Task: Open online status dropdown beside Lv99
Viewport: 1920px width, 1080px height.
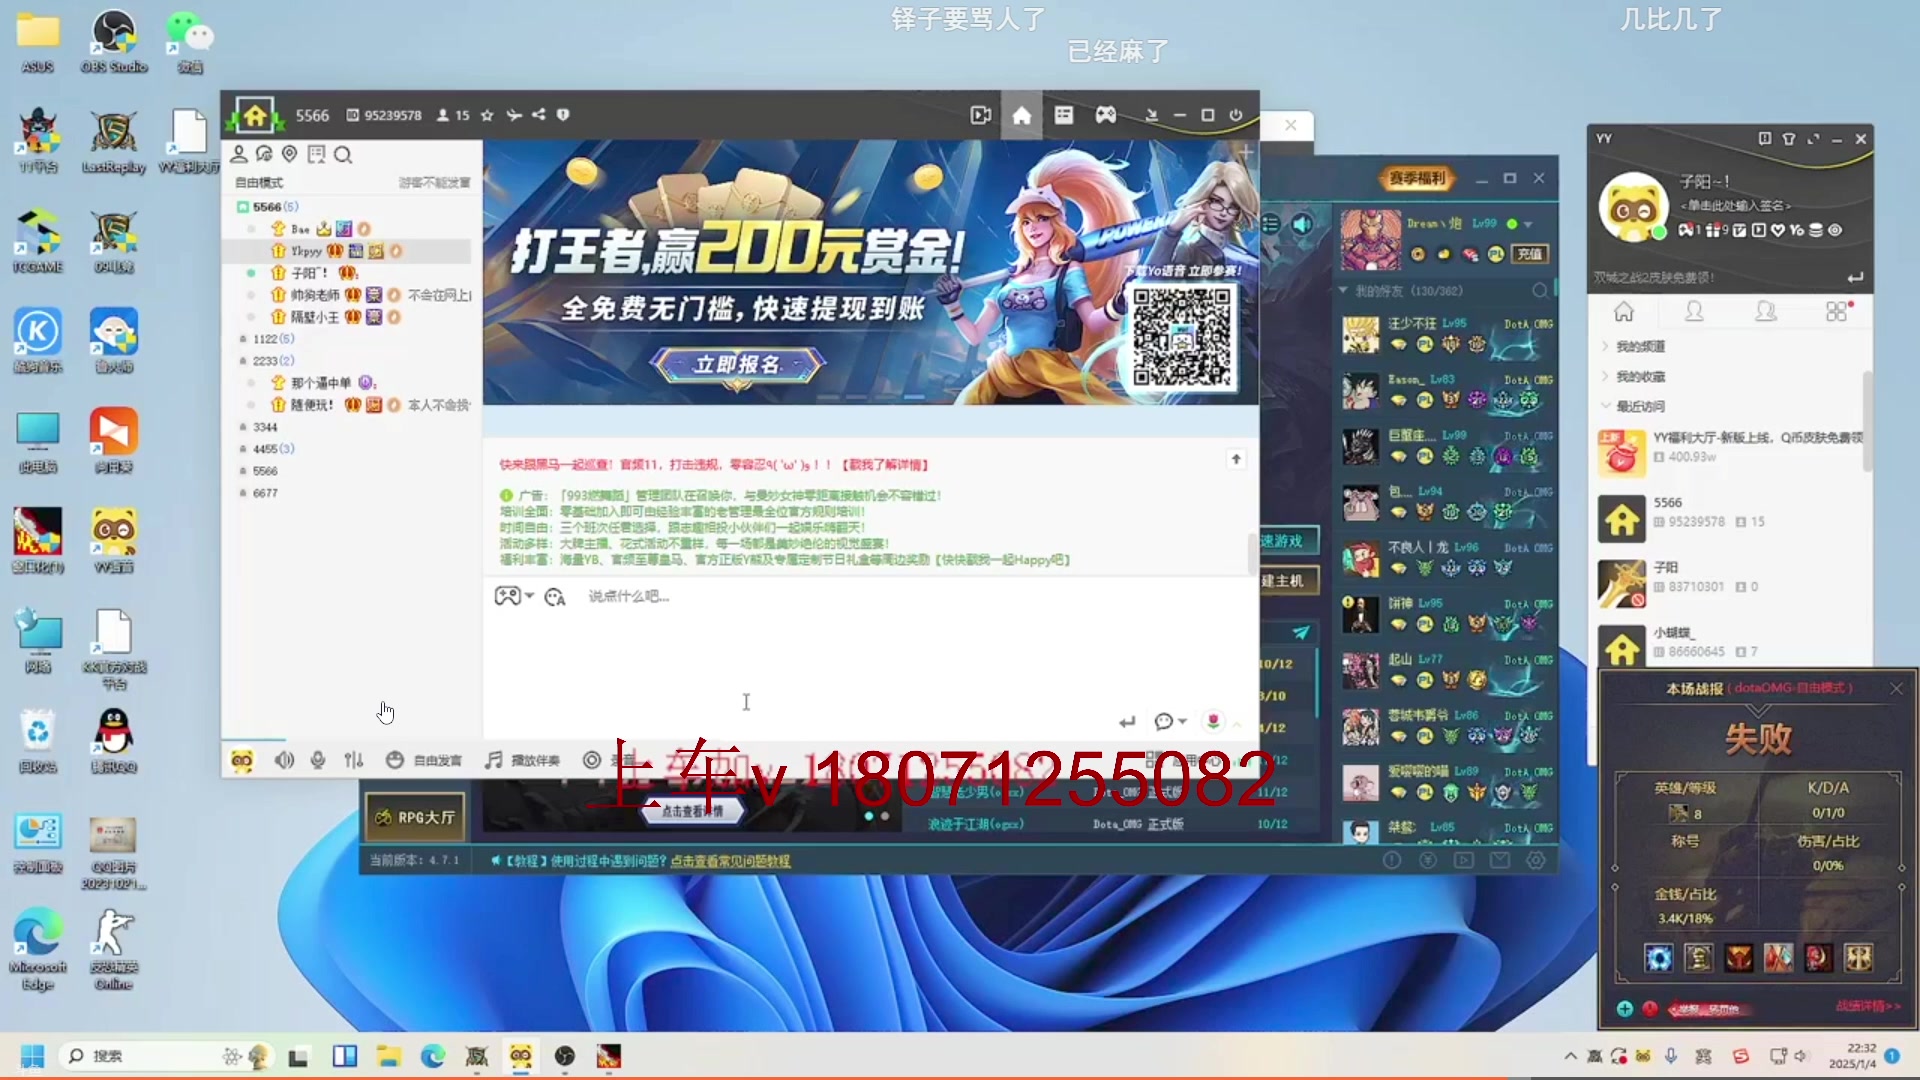Action: point(1528,224)
